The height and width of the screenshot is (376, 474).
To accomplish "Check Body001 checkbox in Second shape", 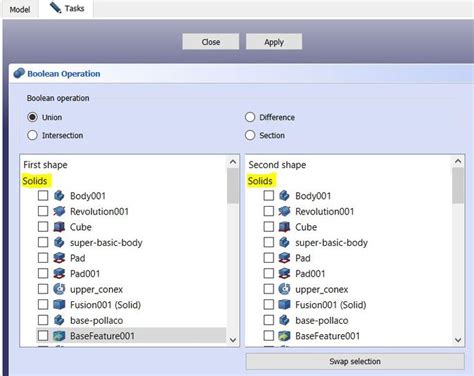I will tap(269, 196).
